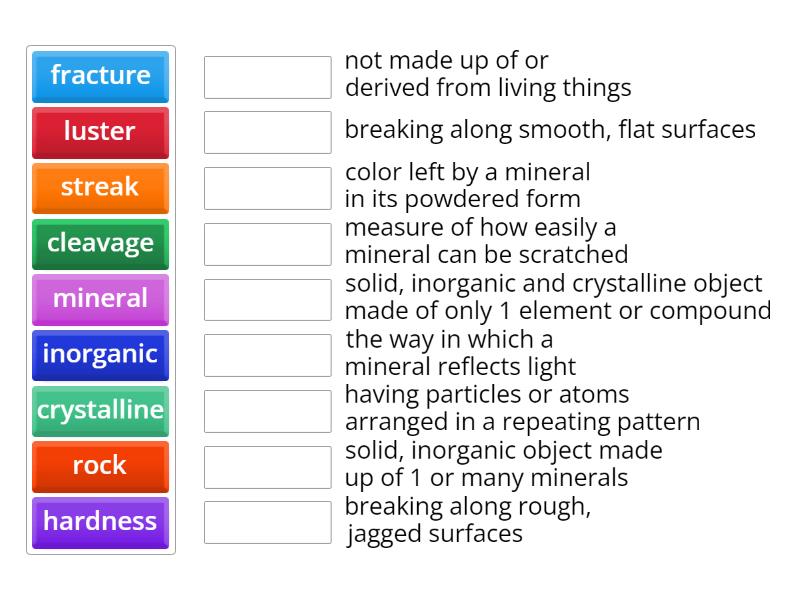Click the mineral word tile

coord(100,299)
